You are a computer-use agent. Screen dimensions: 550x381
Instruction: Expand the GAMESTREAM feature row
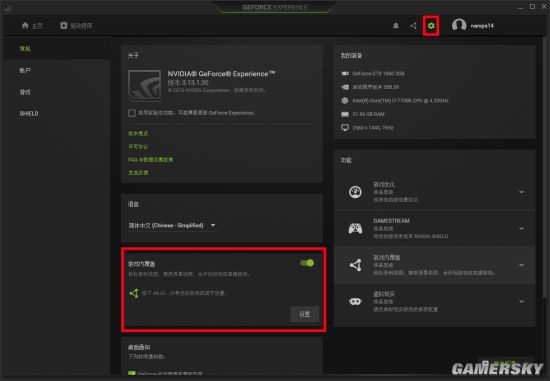click(x=522, y=228)
